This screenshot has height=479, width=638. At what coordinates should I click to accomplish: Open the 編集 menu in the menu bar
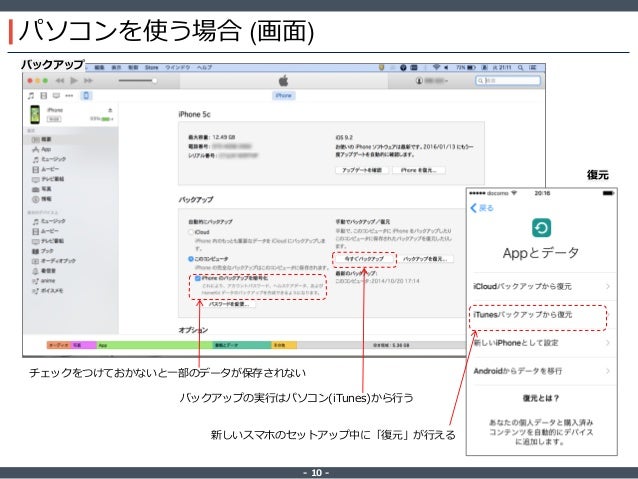(100, 68)
